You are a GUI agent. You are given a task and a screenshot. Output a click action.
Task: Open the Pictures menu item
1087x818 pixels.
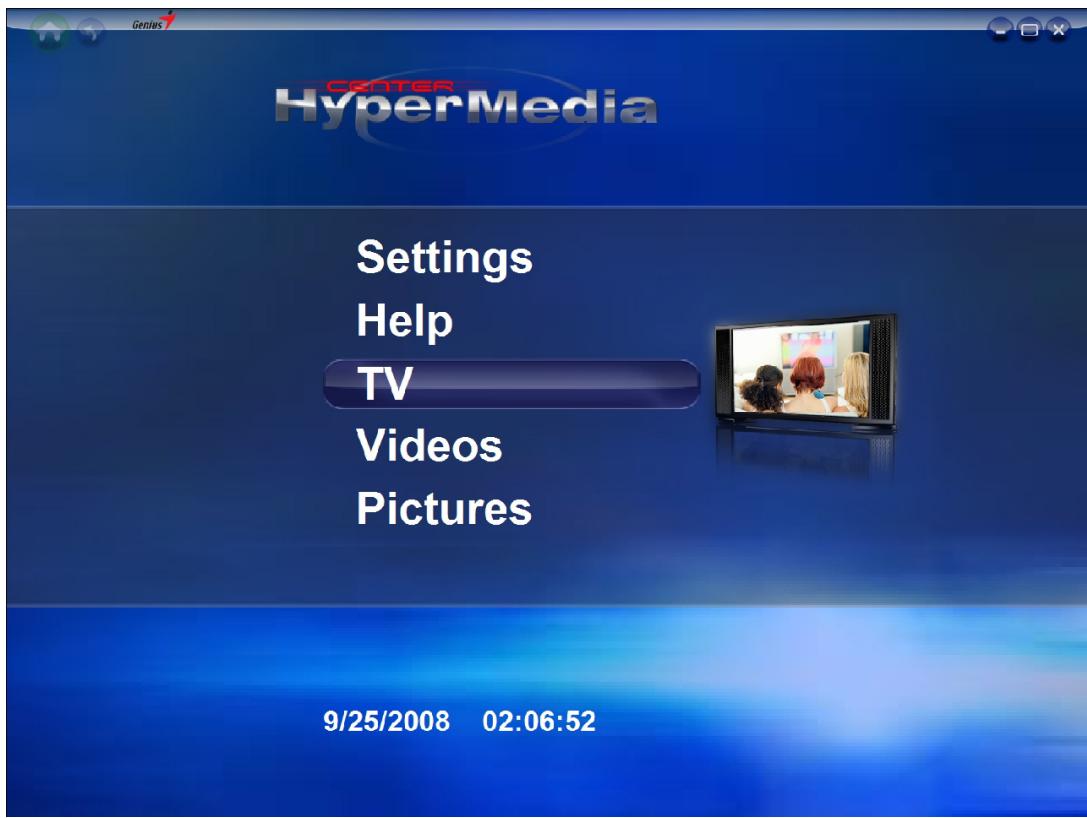444,508
